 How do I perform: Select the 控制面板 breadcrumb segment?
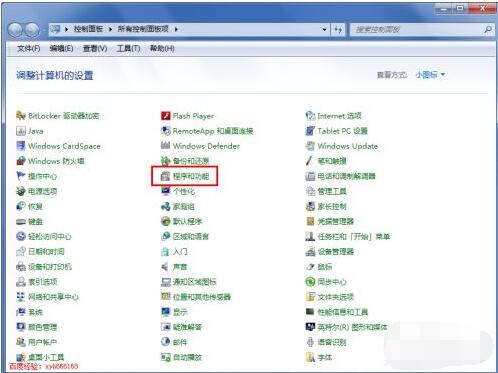click(88, 29)
